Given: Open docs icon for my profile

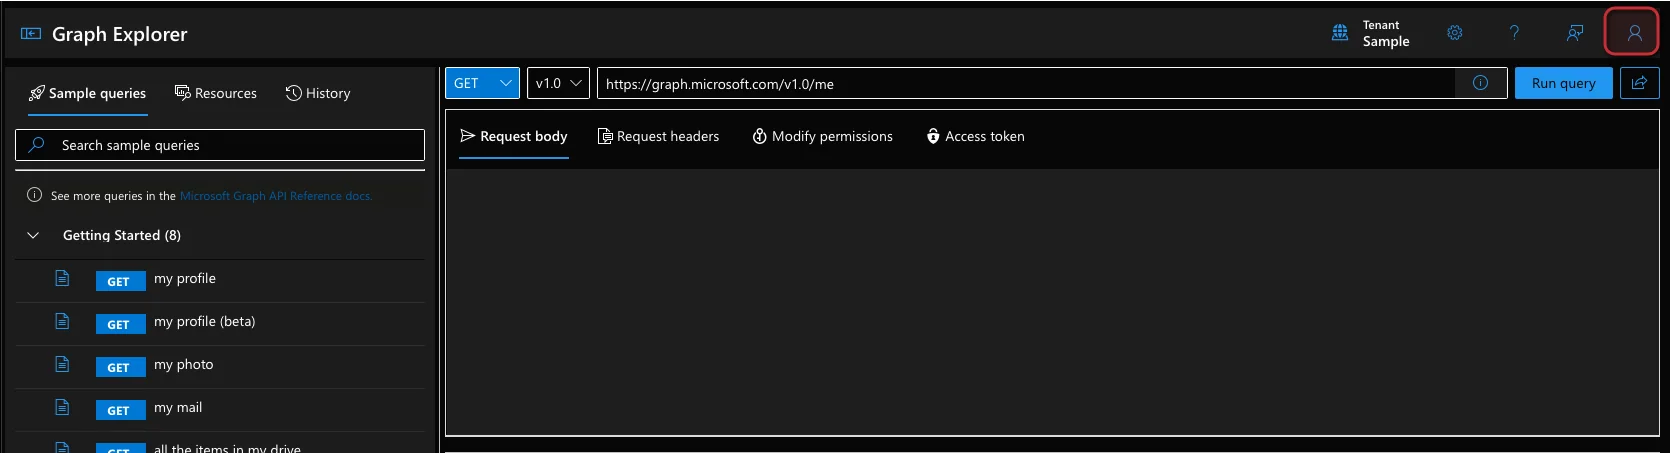Looking at the screenshot, I should (62, 278).
